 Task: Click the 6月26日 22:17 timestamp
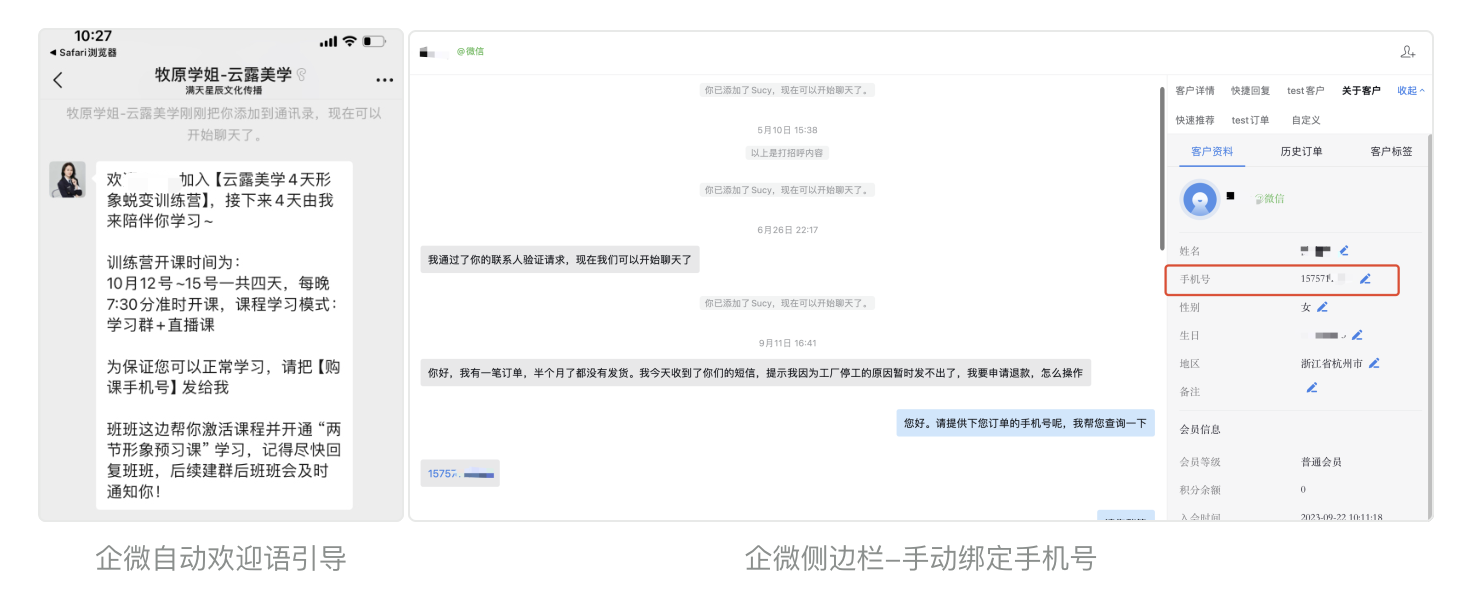pos(788,230)
